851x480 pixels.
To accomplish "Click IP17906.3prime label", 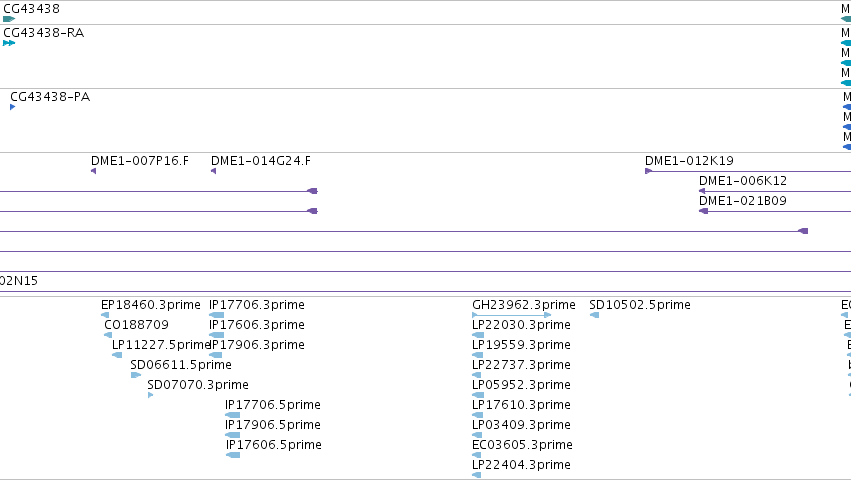I will coord(257,345).
